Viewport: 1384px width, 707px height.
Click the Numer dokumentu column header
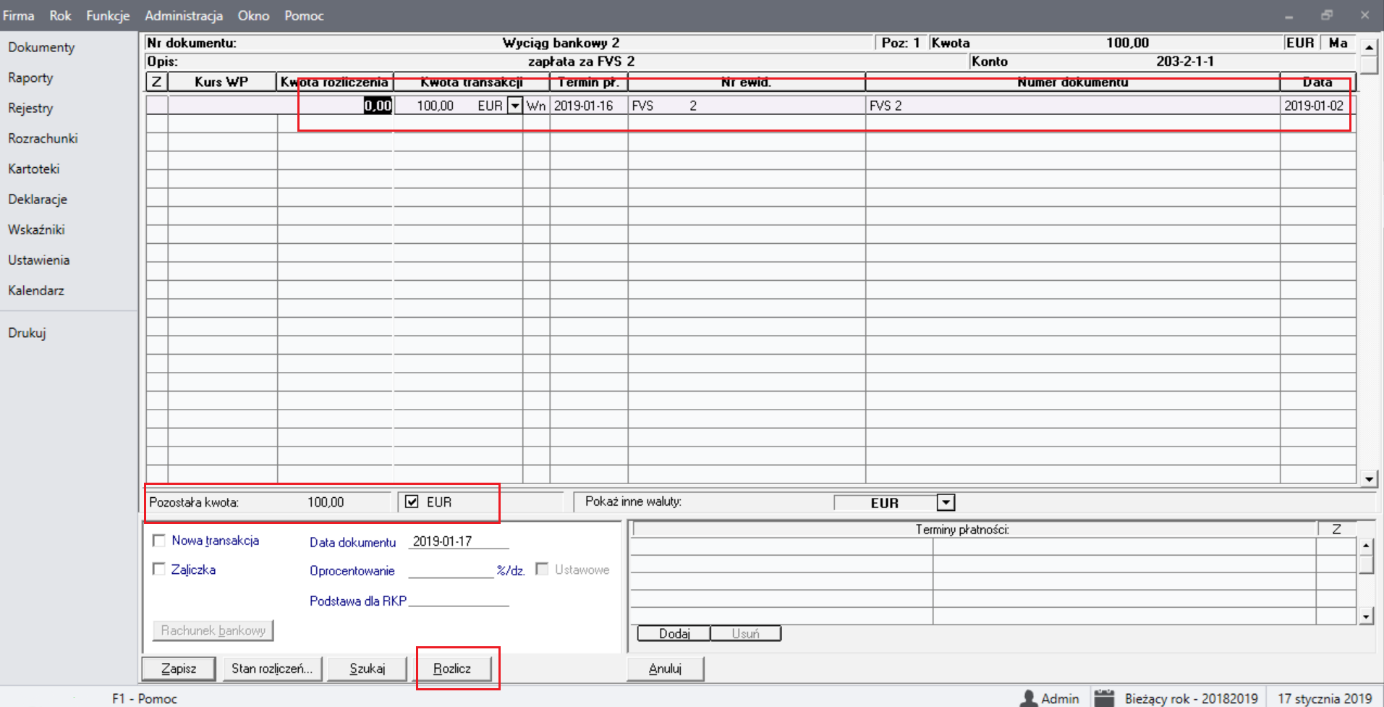(x=1073, y=82)
